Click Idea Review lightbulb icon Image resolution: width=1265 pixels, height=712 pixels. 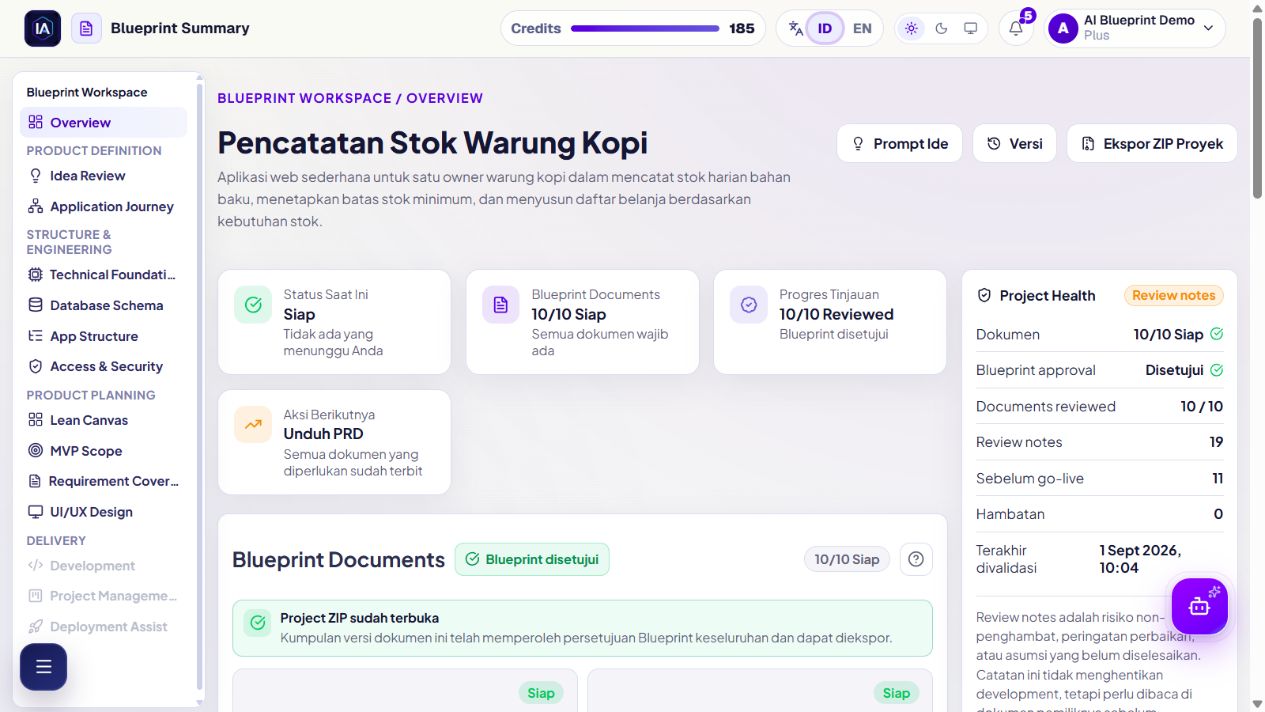(x=35, y=175)
